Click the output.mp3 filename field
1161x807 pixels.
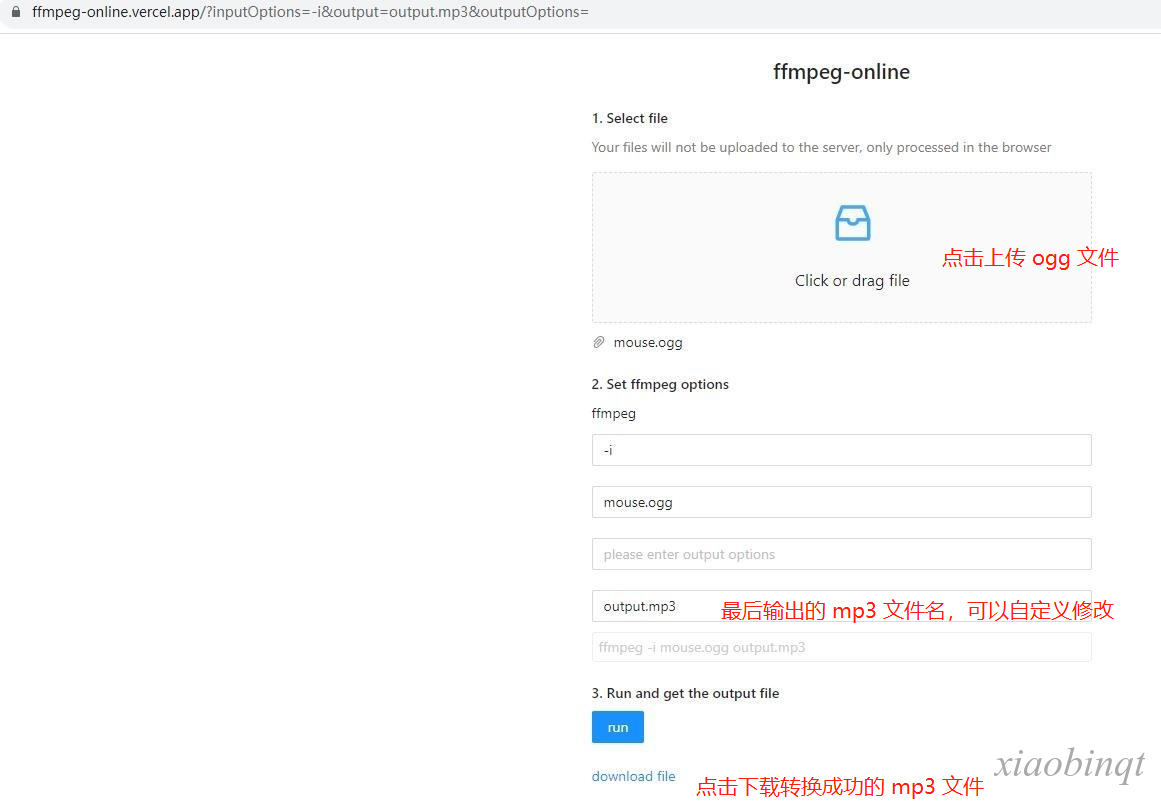841,606
